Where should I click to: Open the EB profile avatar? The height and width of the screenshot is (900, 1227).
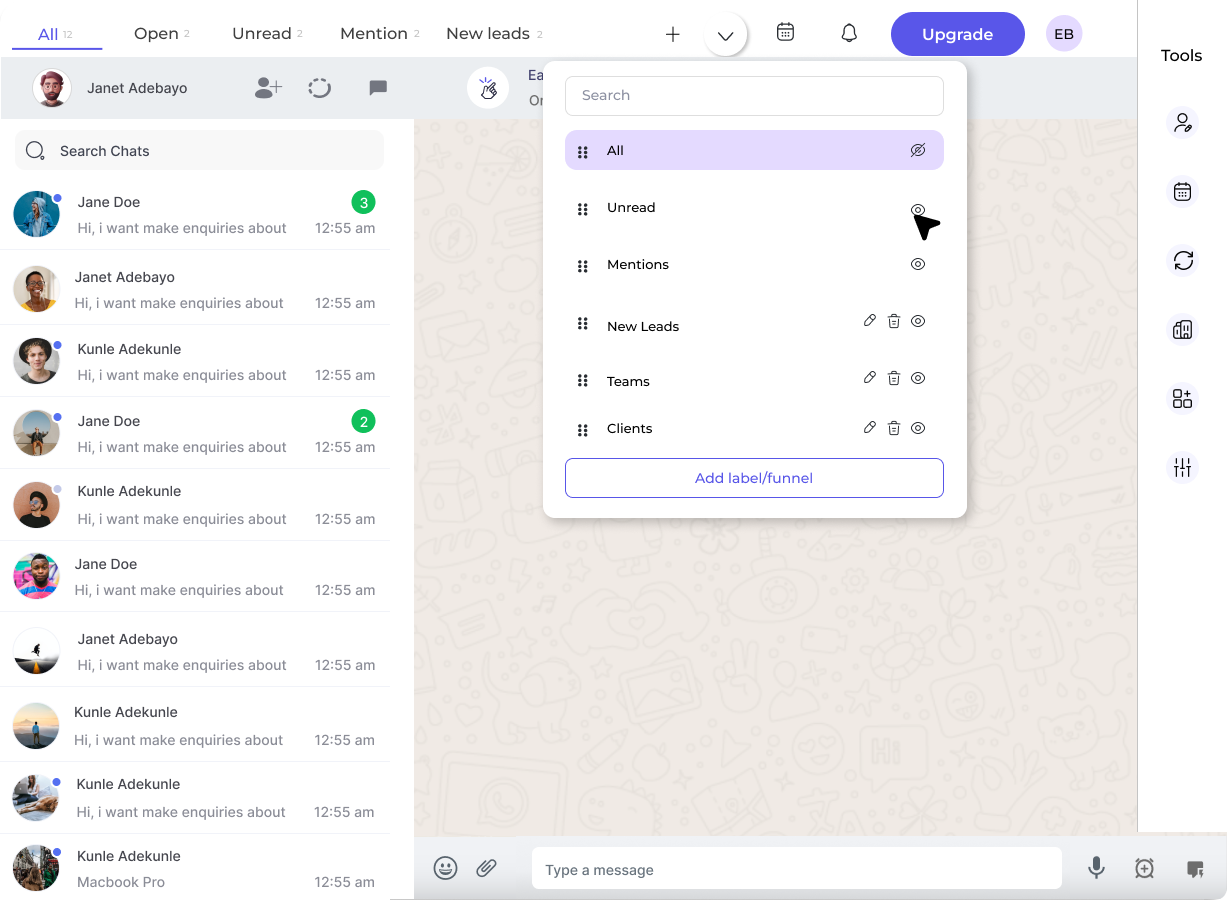click(1064, 34)
